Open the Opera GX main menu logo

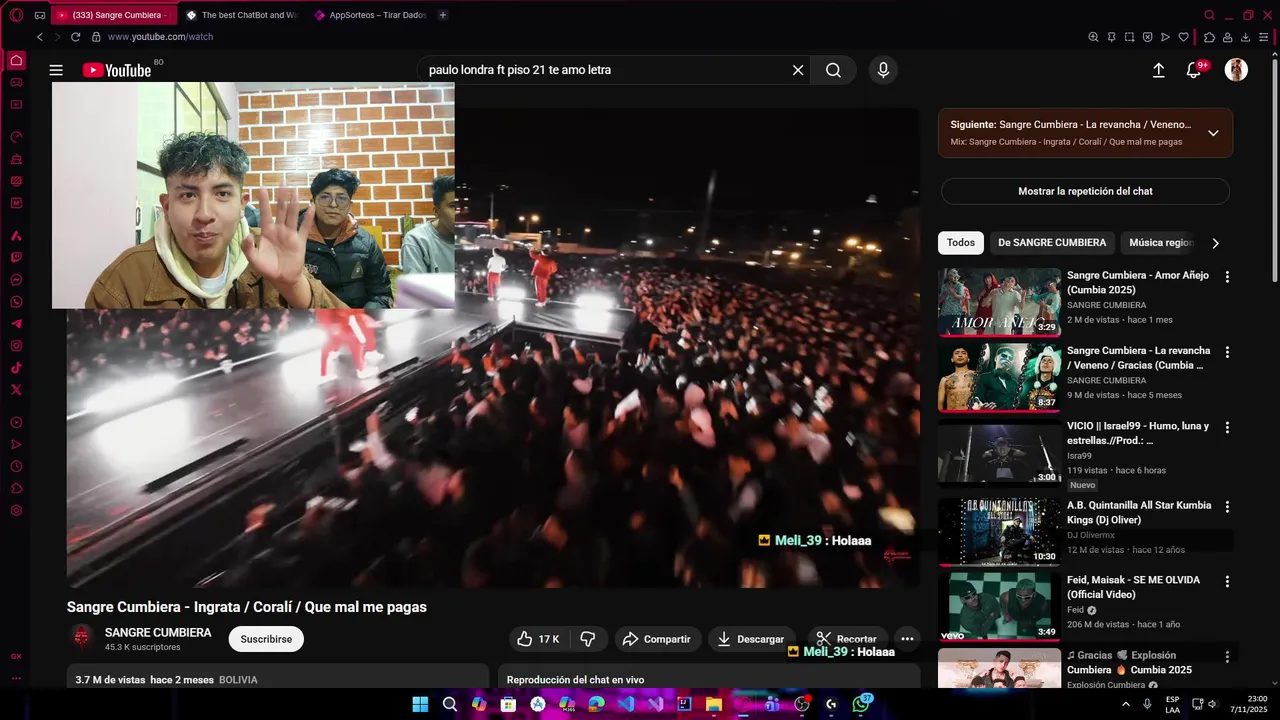point(16,15)
